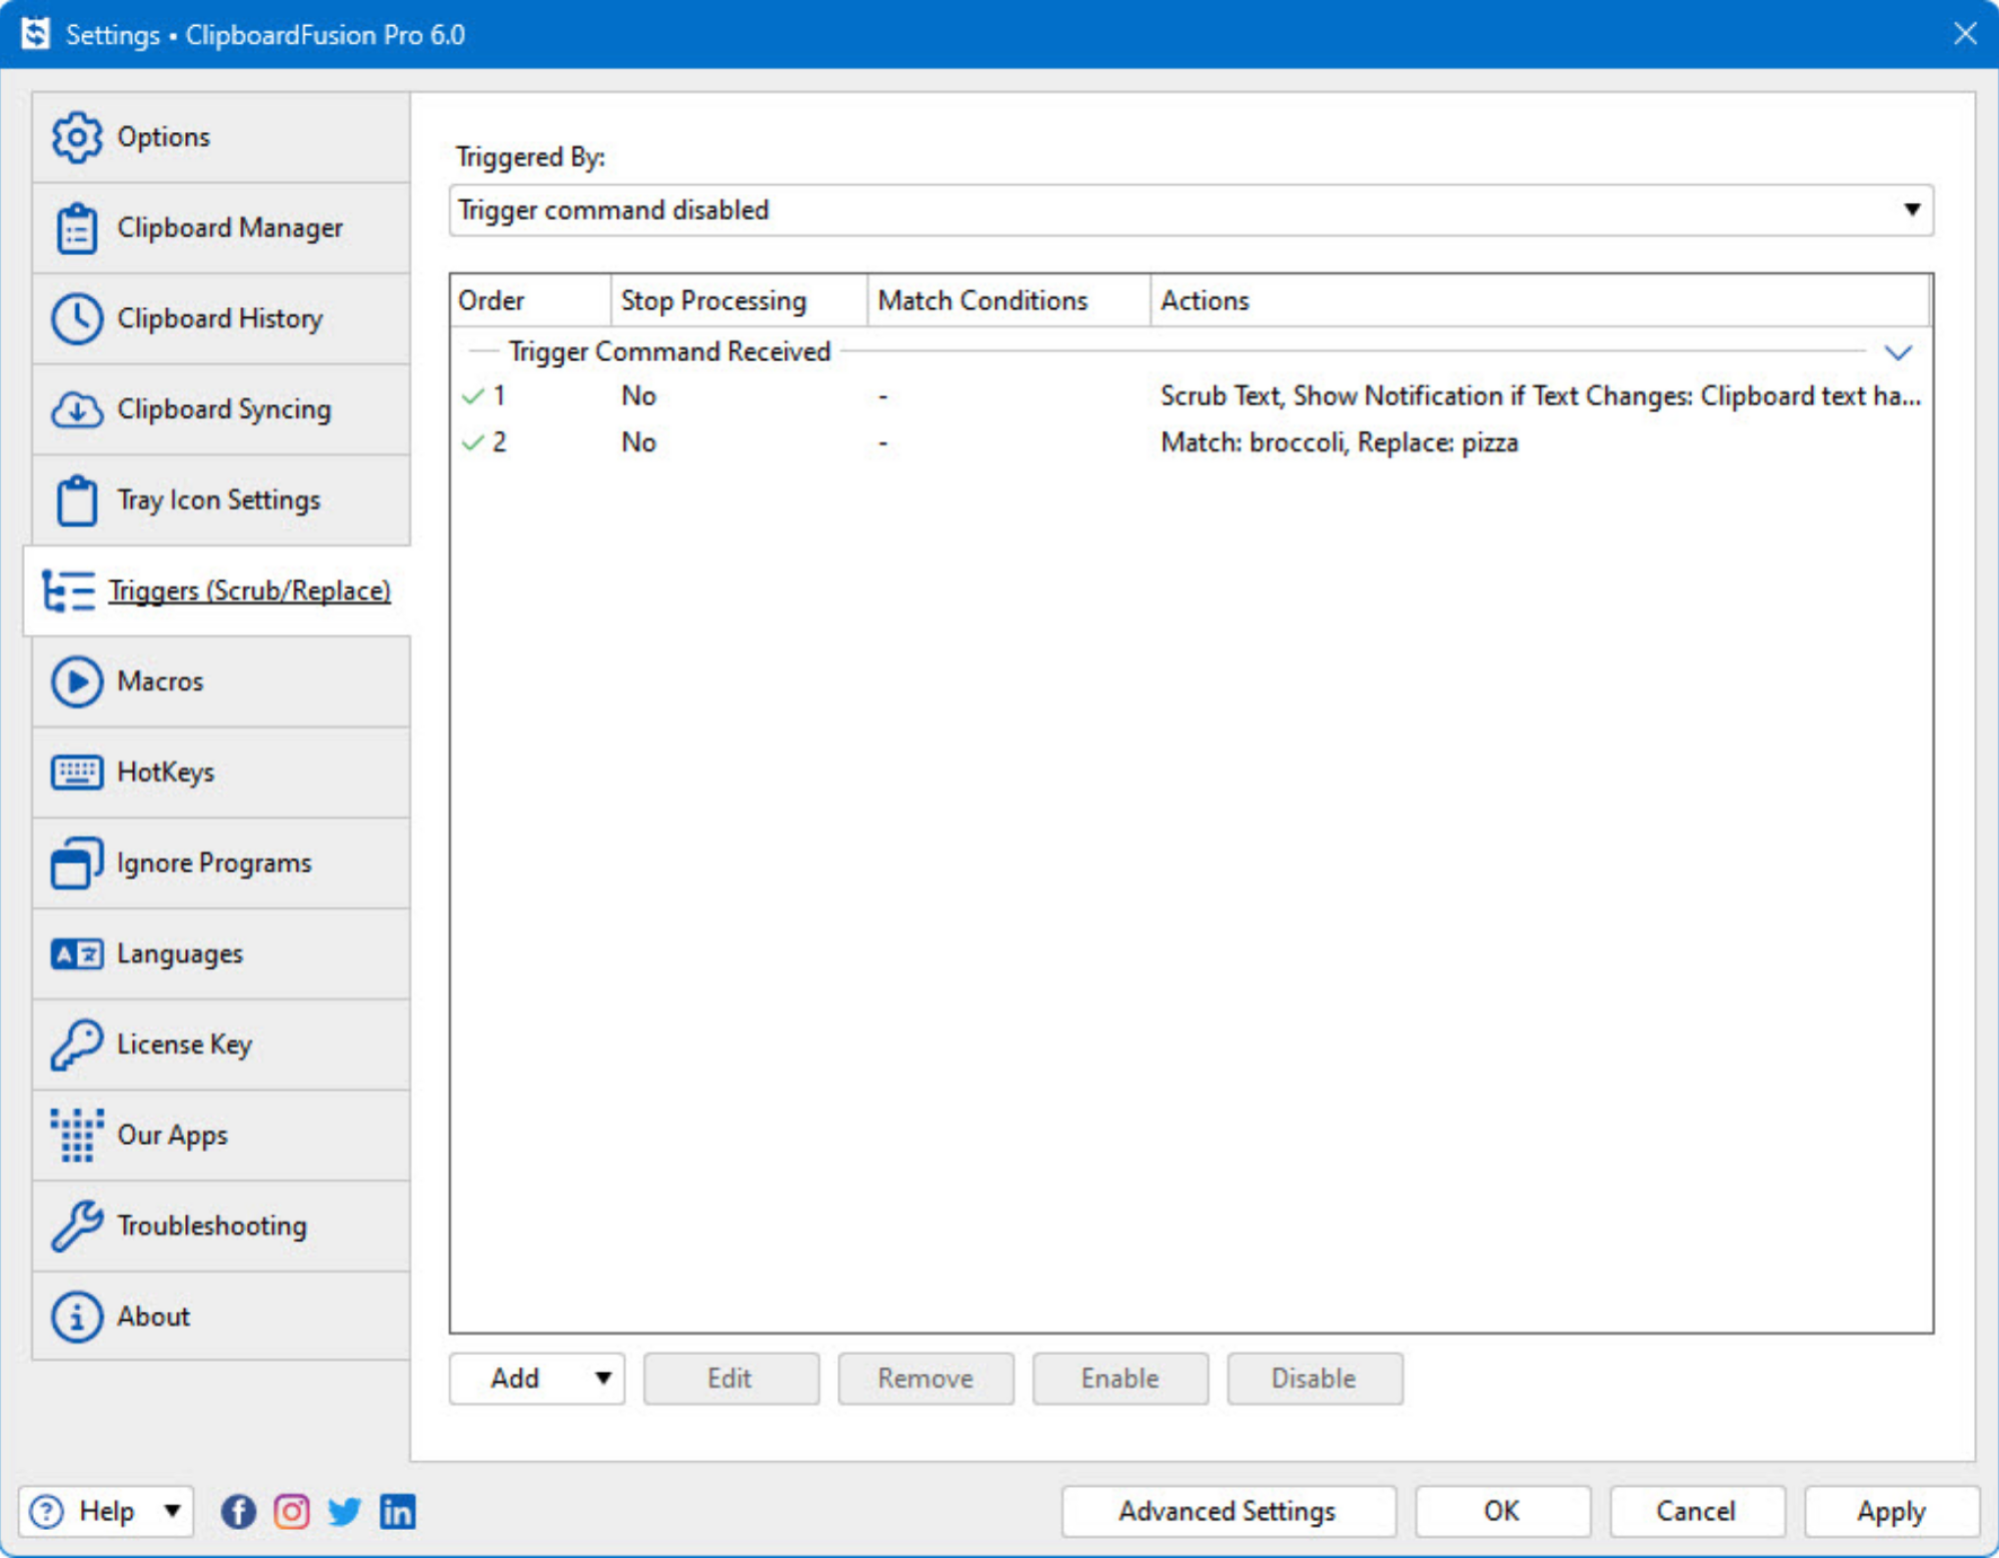
Task: Select the Scrub Text trigger action text
Action: (1540, 397)
